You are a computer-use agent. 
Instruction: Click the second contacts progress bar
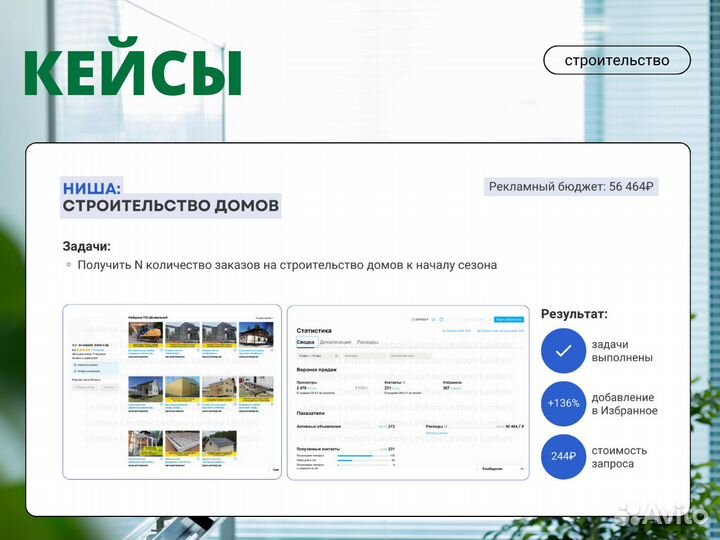tap(363, 460)
